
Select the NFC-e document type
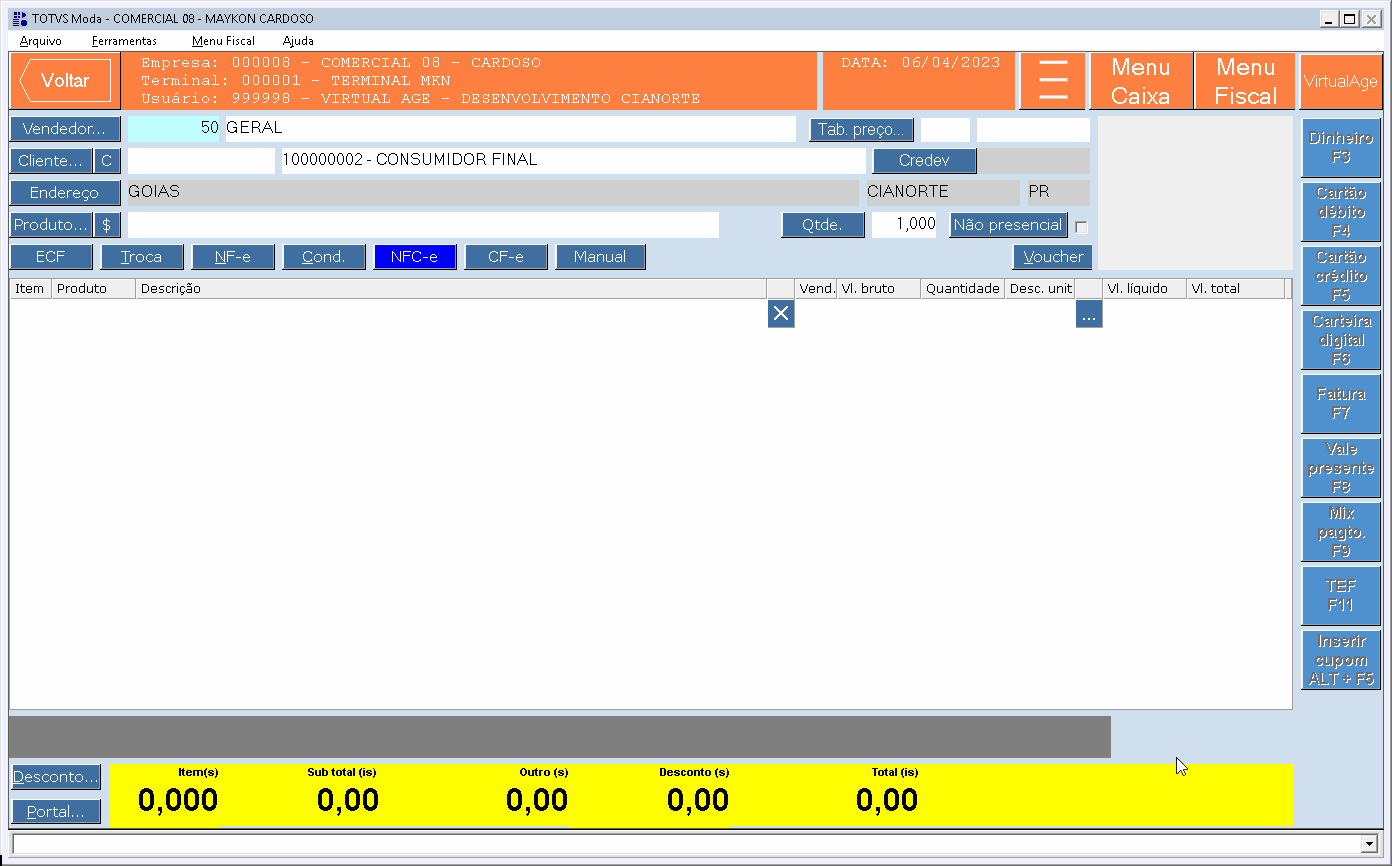415,257
